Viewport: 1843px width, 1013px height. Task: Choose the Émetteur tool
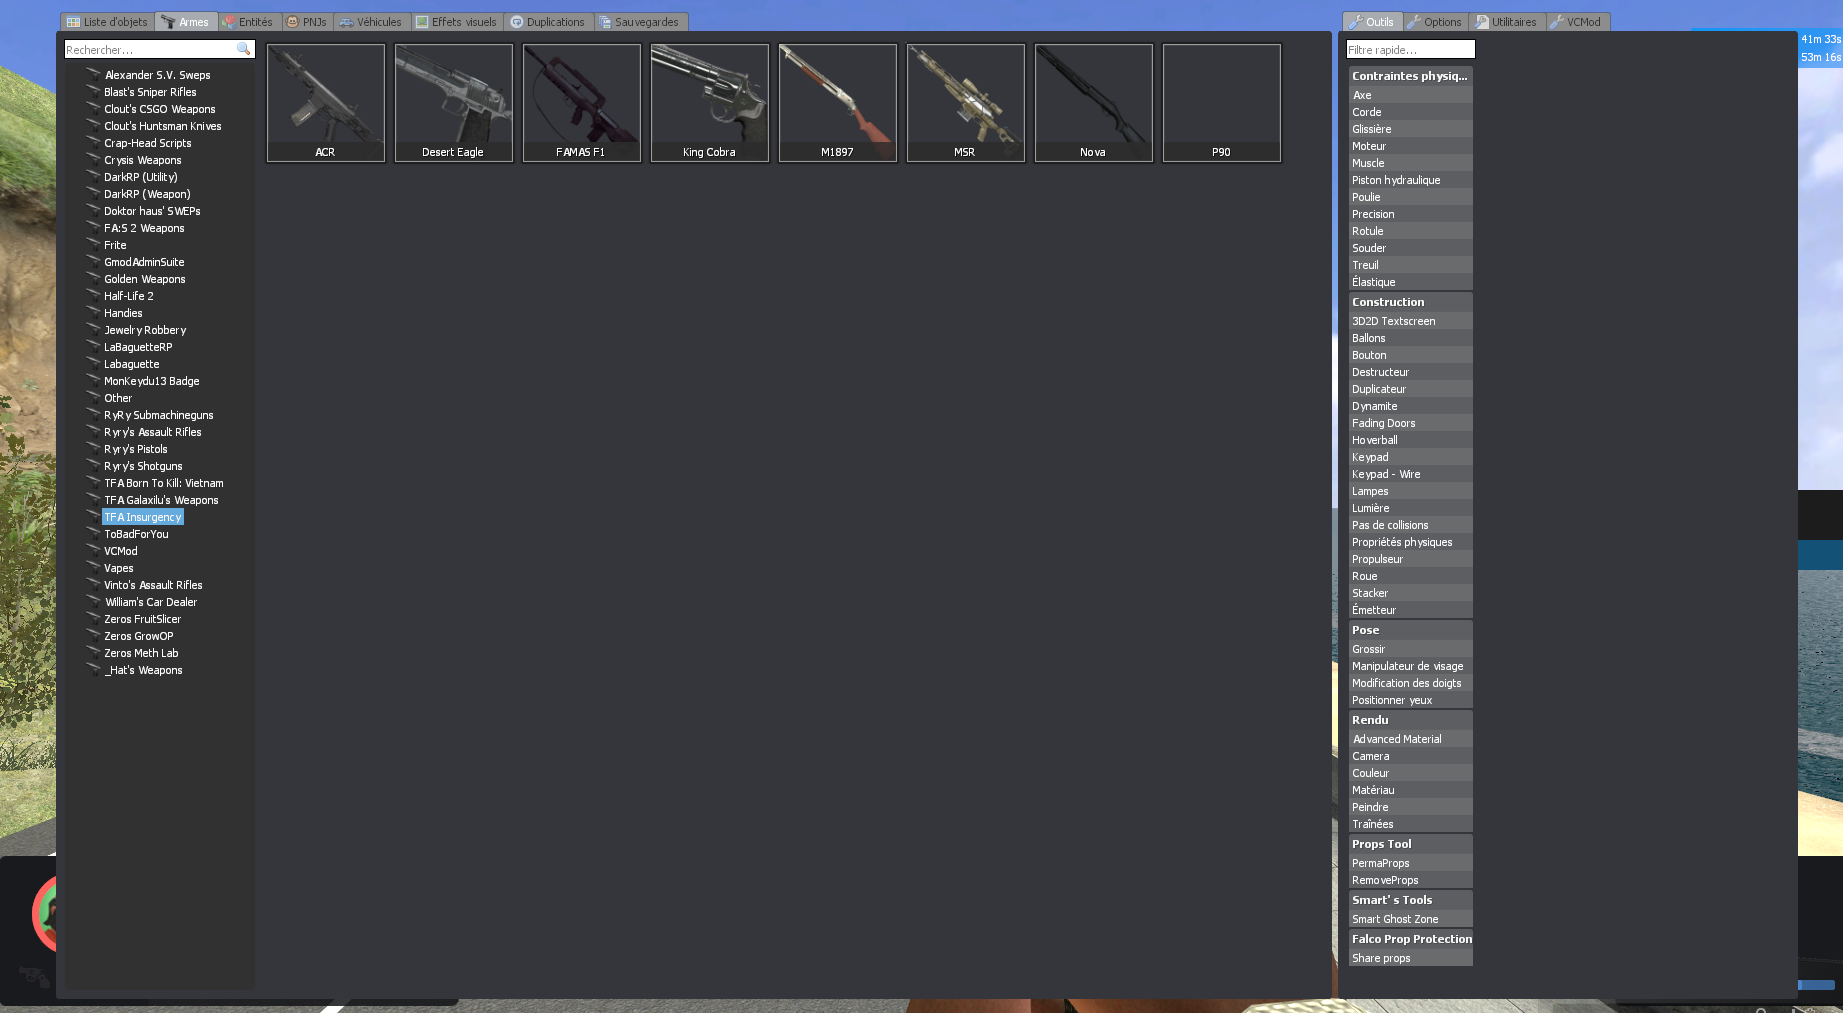point(1410,610)
